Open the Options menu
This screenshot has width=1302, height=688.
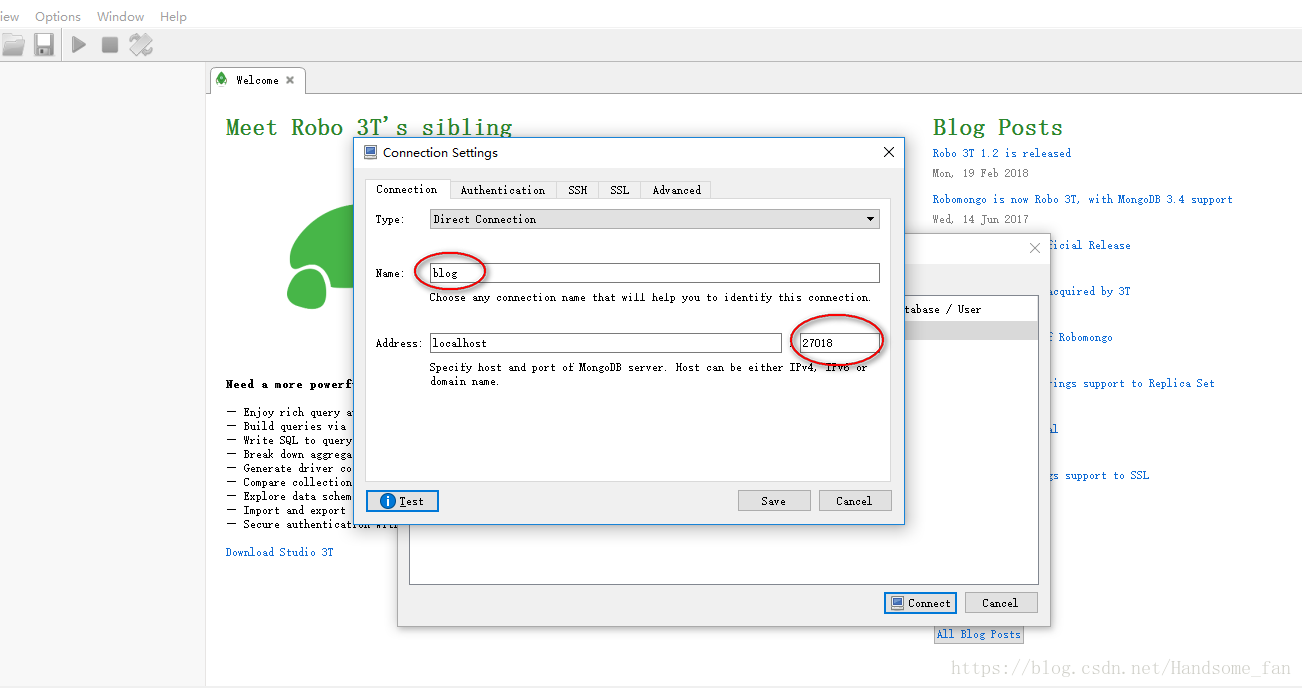58,16
